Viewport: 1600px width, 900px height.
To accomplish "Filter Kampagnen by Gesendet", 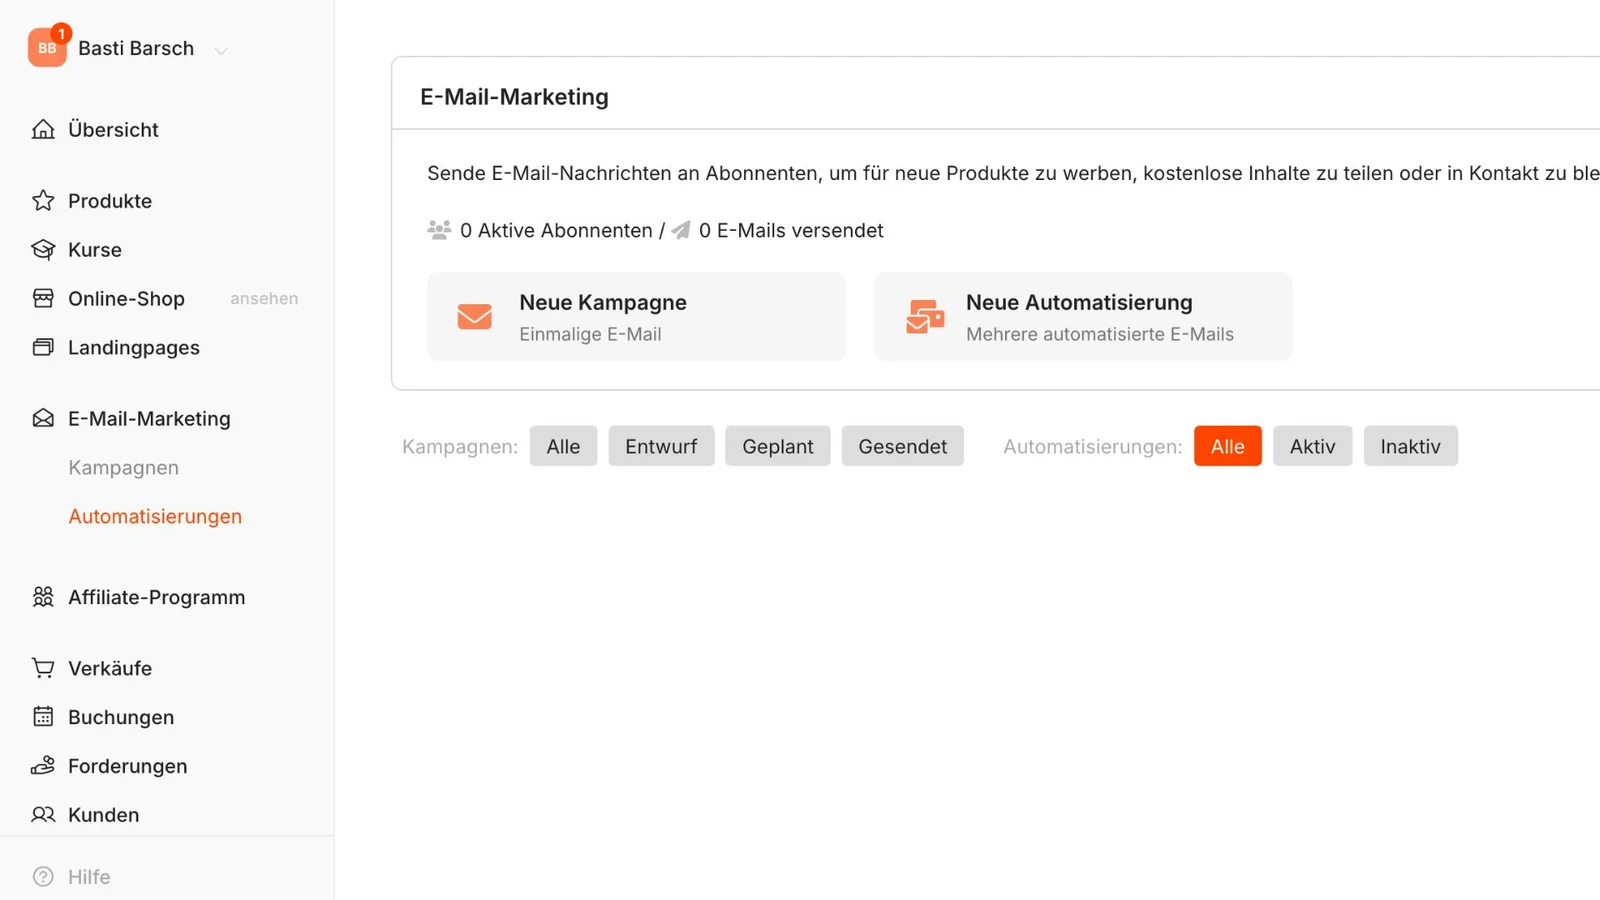I will (902, 446).
